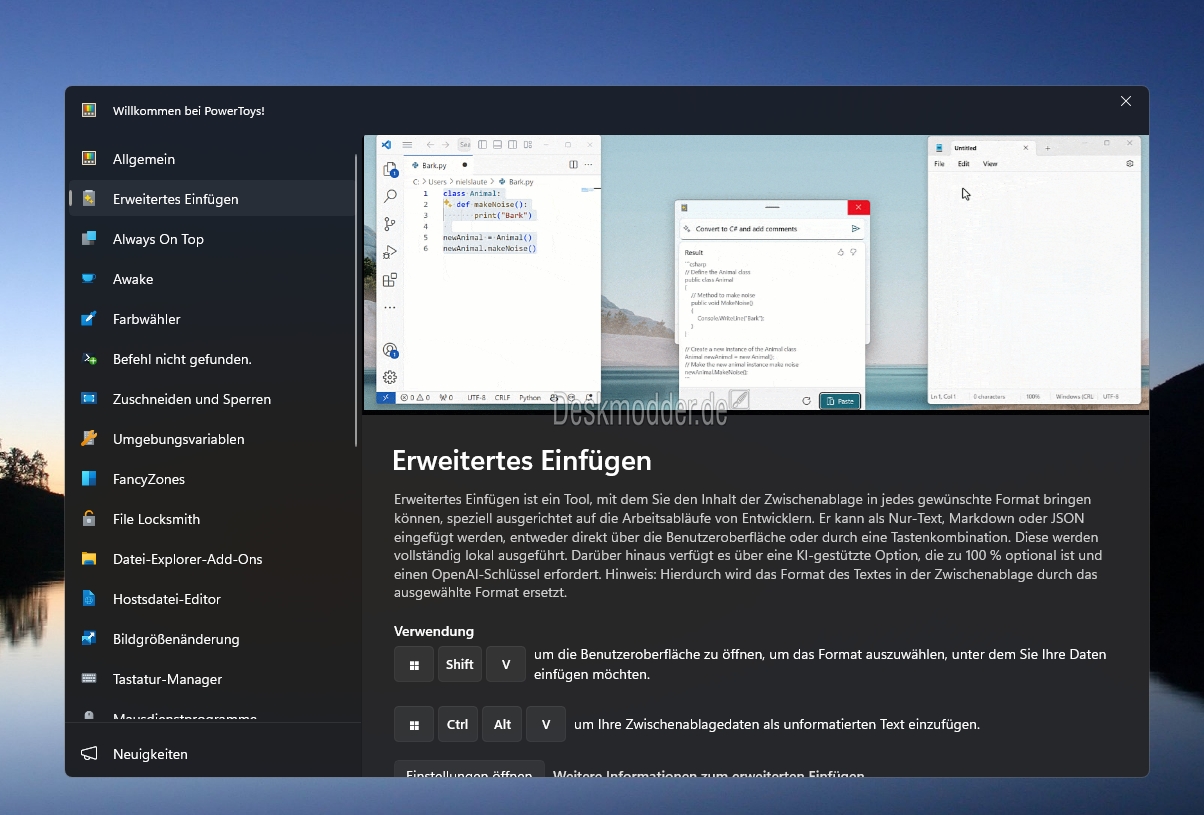This screenshot has height=815, width=1204.
Task: Select Erweitertes Einfügen in the sidebar
Action: 211,199
